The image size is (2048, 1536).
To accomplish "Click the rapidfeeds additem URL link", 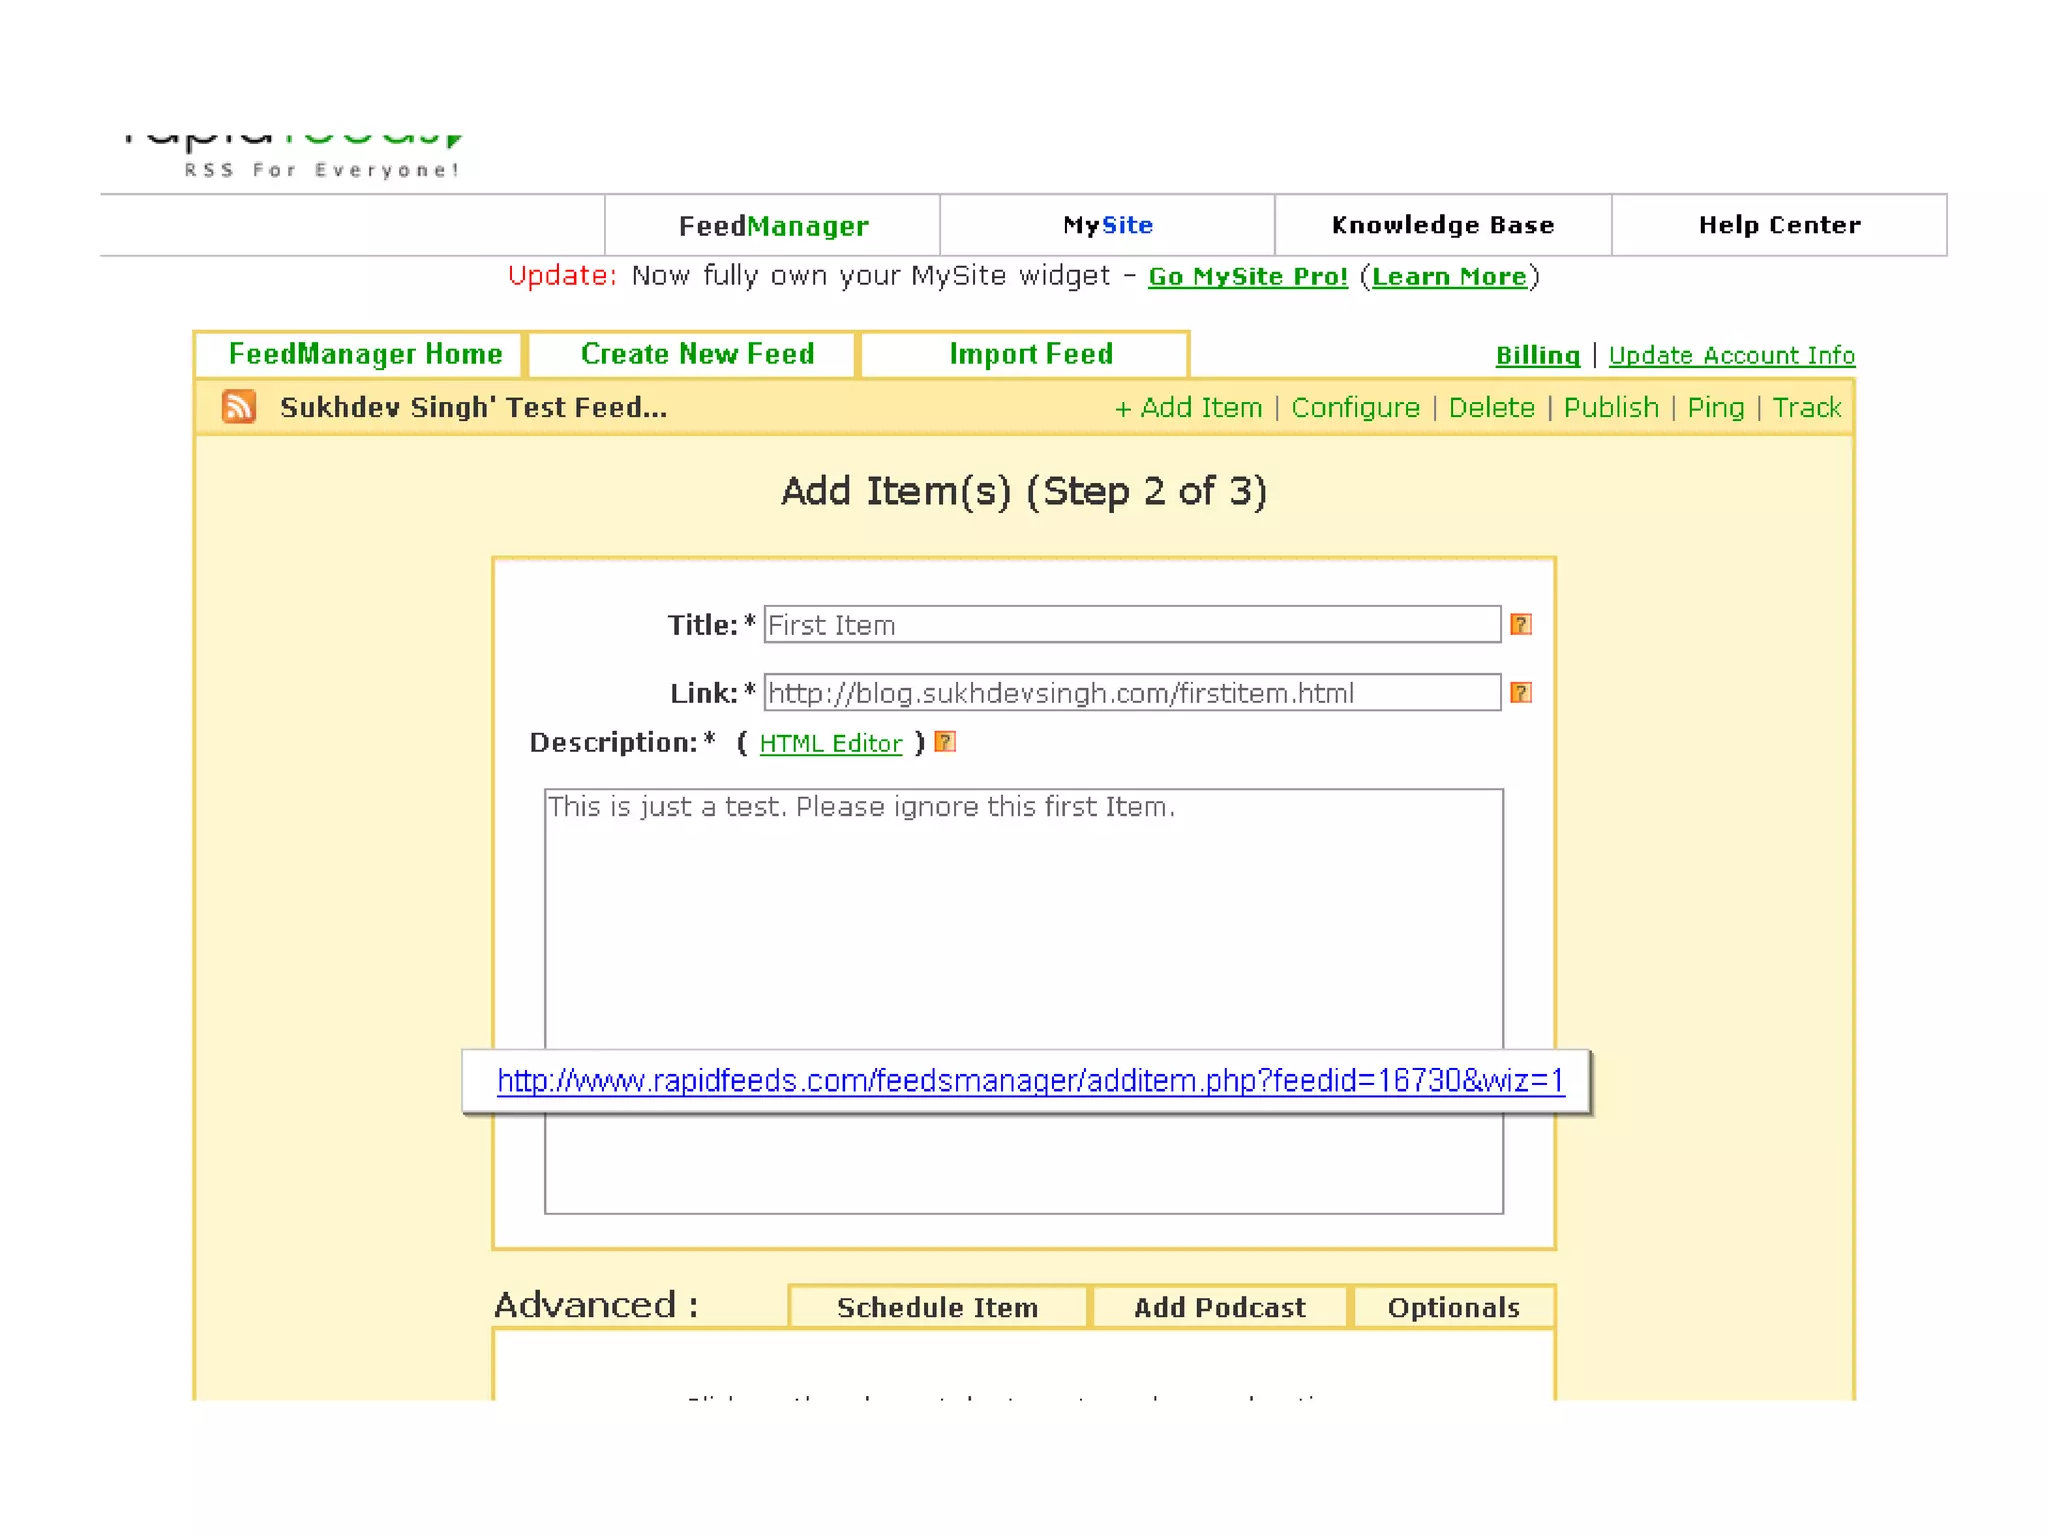I will tap(1030, 1081).
